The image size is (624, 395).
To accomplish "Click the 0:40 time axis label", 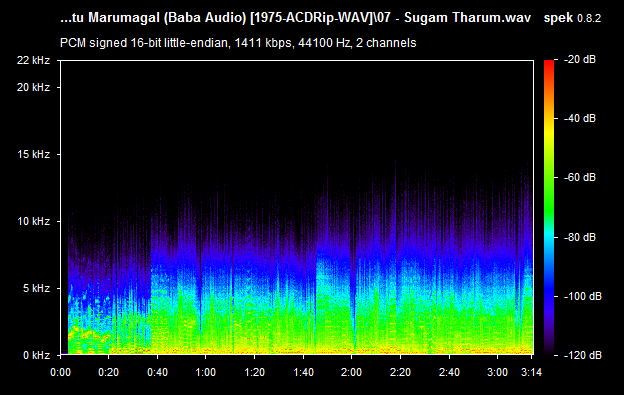I will click(x=157, y=372).
